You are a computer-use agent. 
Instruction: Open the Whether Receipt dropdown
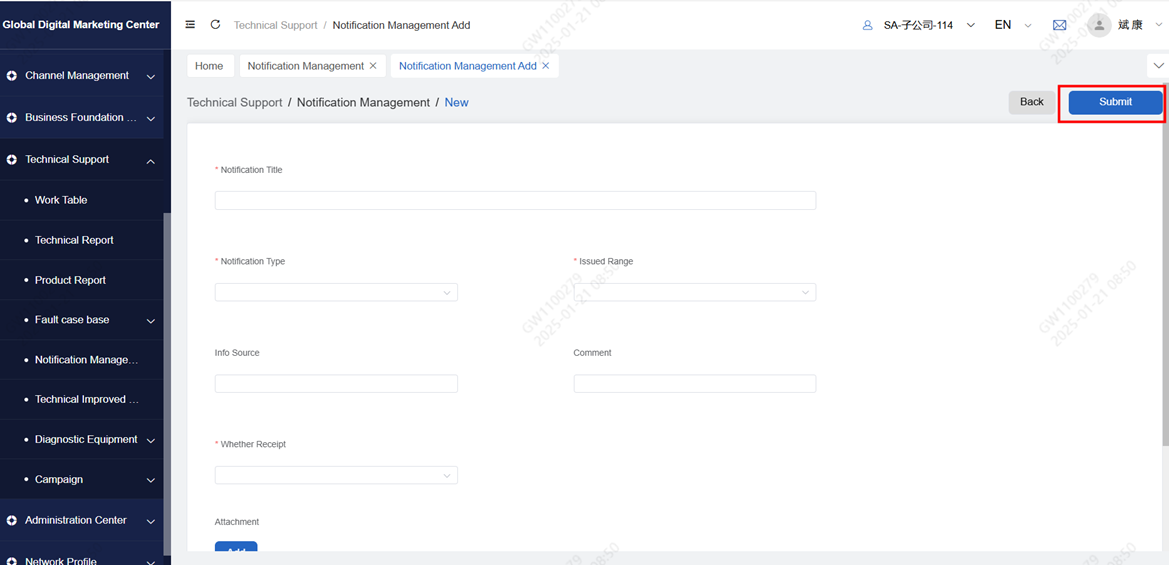(336, 476)
